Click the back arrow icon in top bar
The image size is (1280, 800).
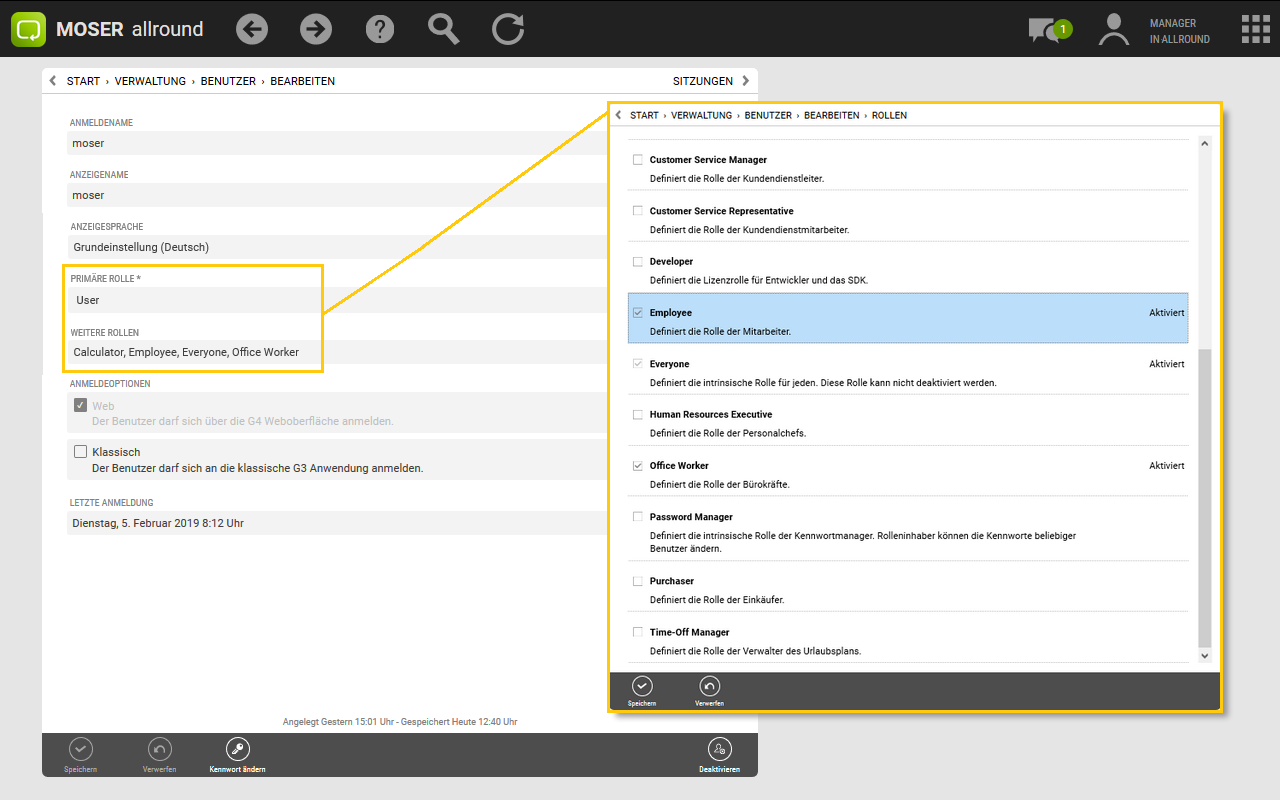[x=252, y=29]
